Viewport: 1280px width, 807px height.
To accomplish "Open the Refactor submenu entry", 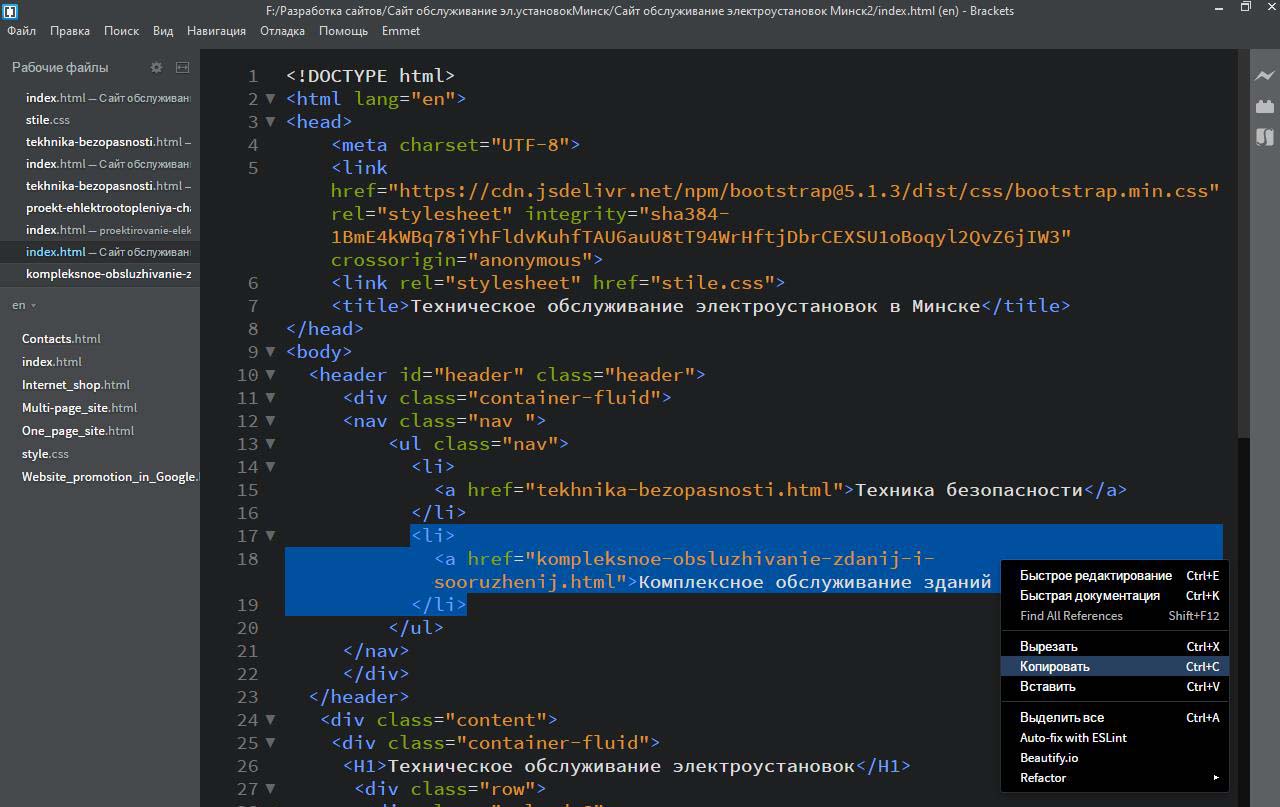I will tap(1043, 778).
